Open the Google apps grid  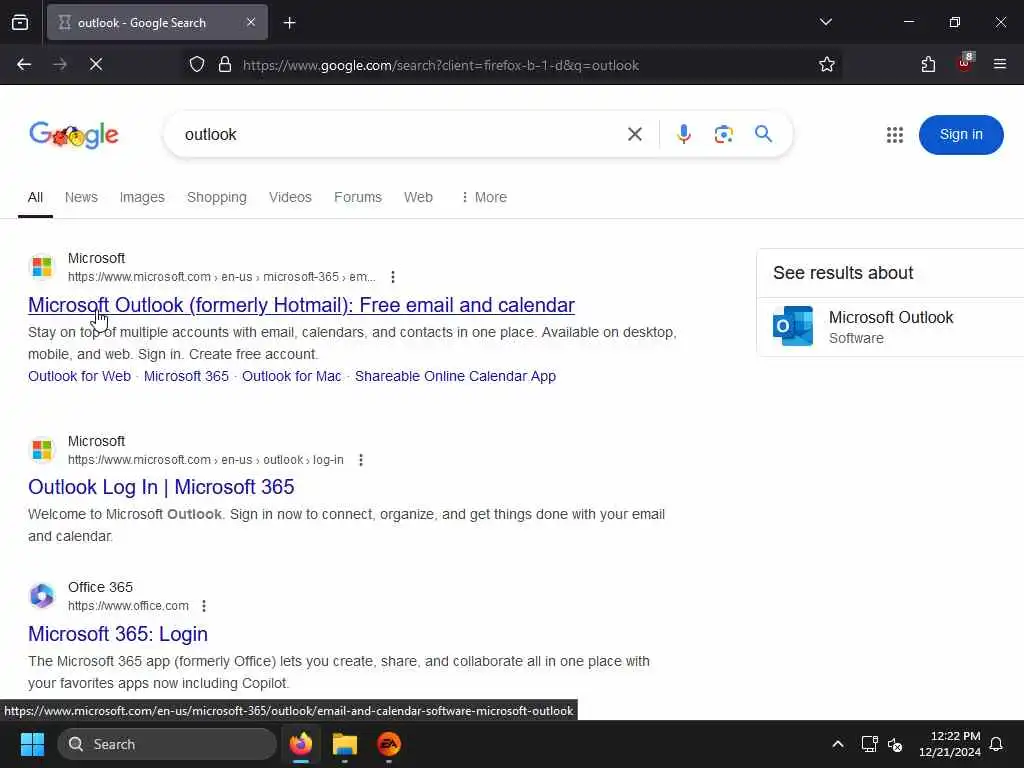pyautogui.click(x=895, y=135)
